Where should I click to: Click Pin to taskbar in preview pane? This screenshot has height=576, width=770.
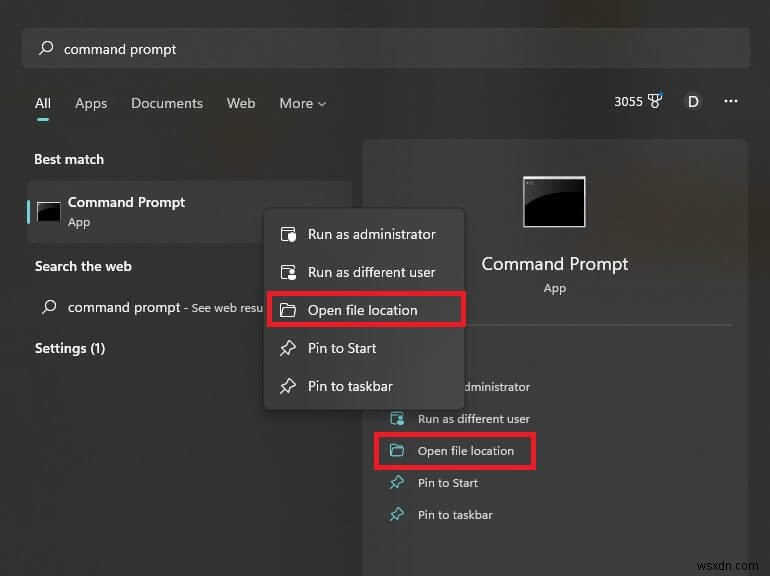click(455, 515)
